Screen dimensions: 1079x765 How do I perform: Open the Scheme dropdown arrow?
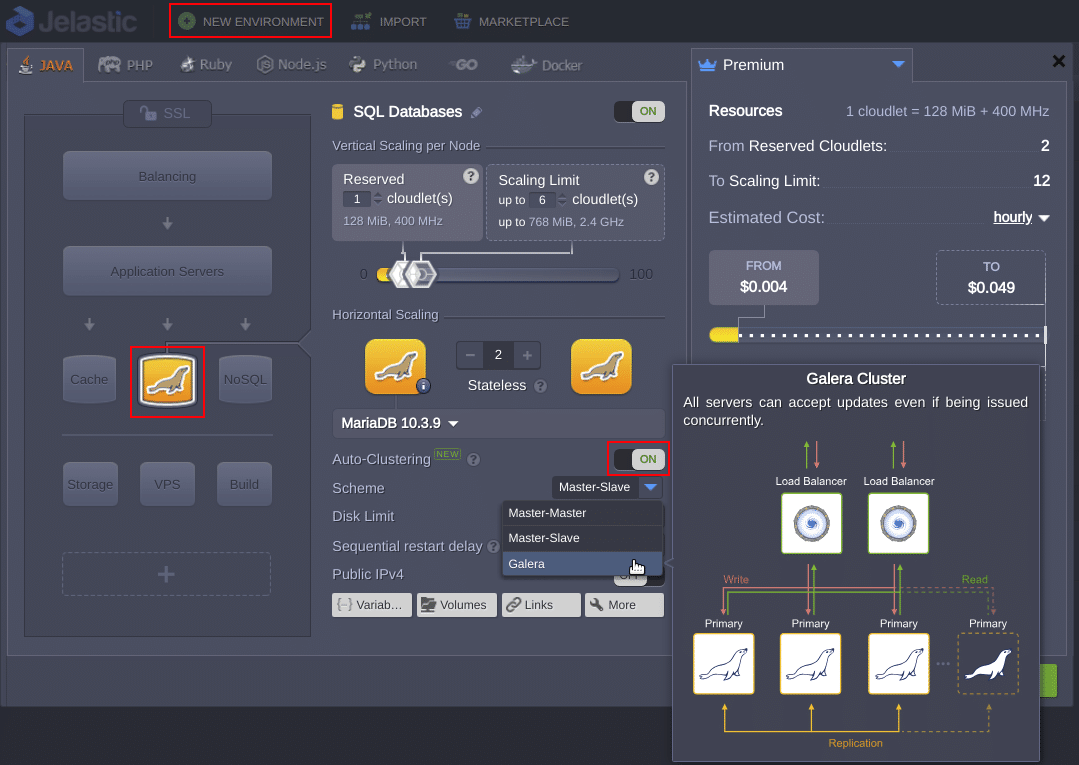pos(650,487)
